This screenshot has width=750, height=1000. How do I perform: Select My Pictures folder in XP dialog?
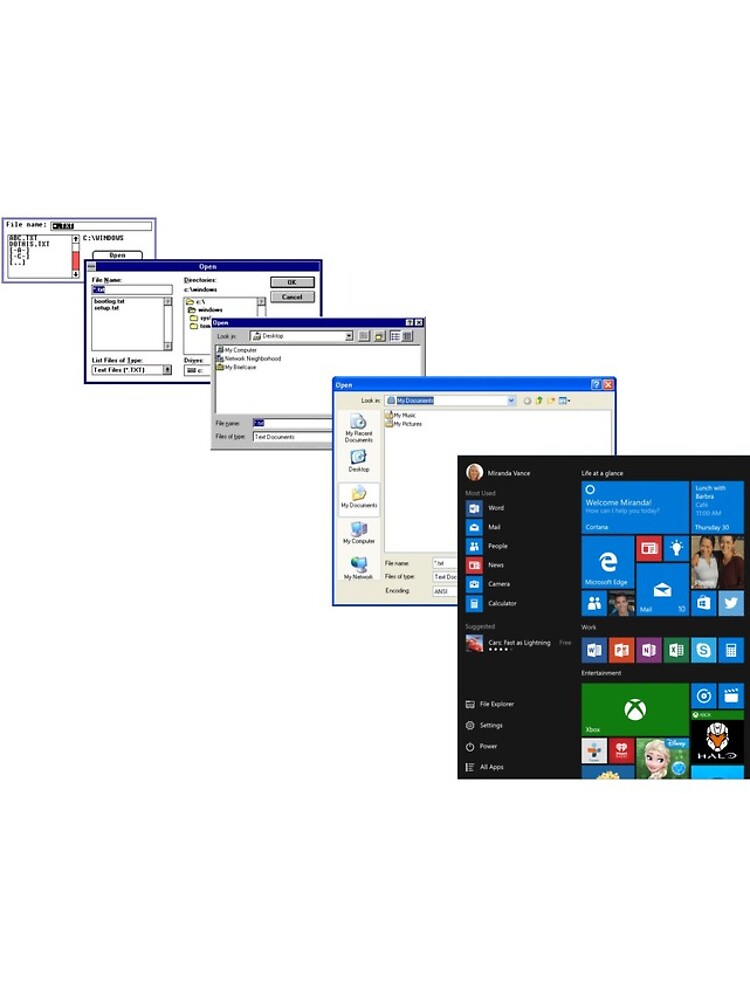point(404,423)
